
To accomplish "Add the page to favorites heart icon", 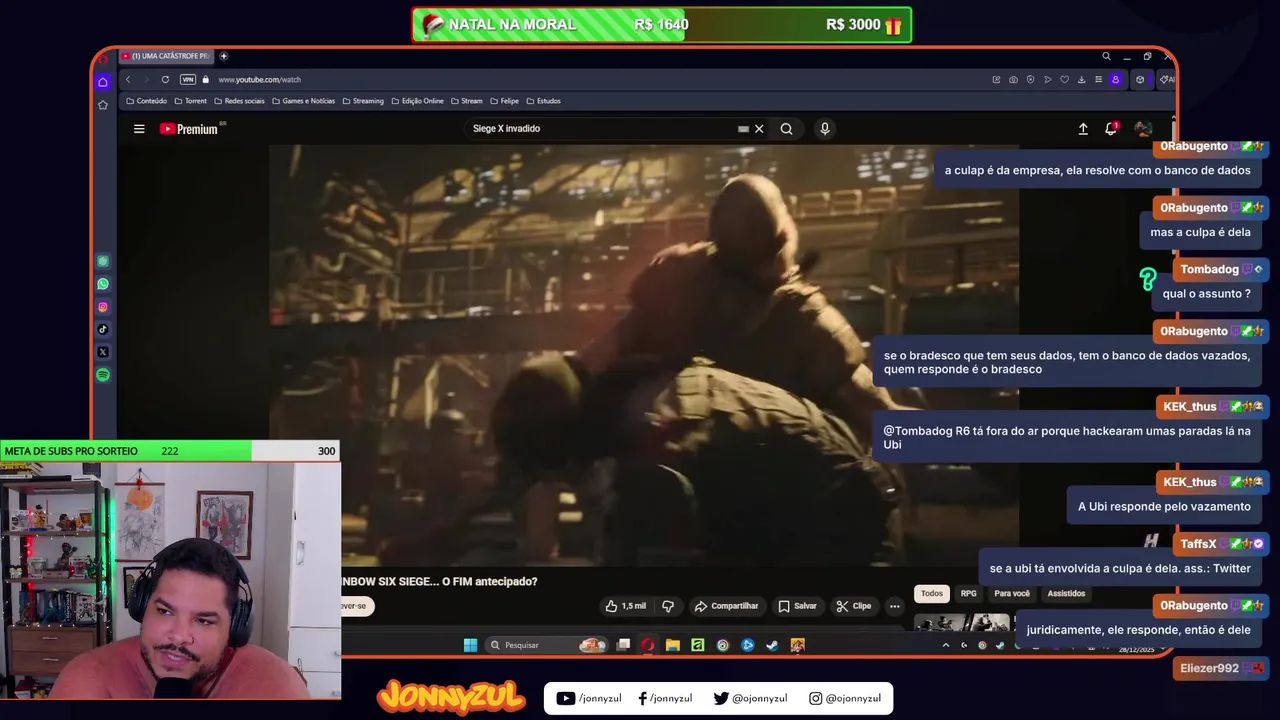I will click(x=1064, y=79).
